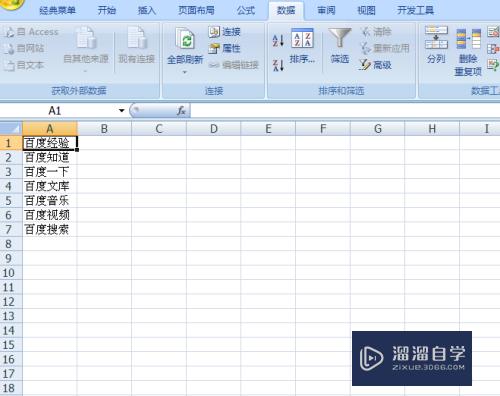Select row 1 header

pos(11,143)
